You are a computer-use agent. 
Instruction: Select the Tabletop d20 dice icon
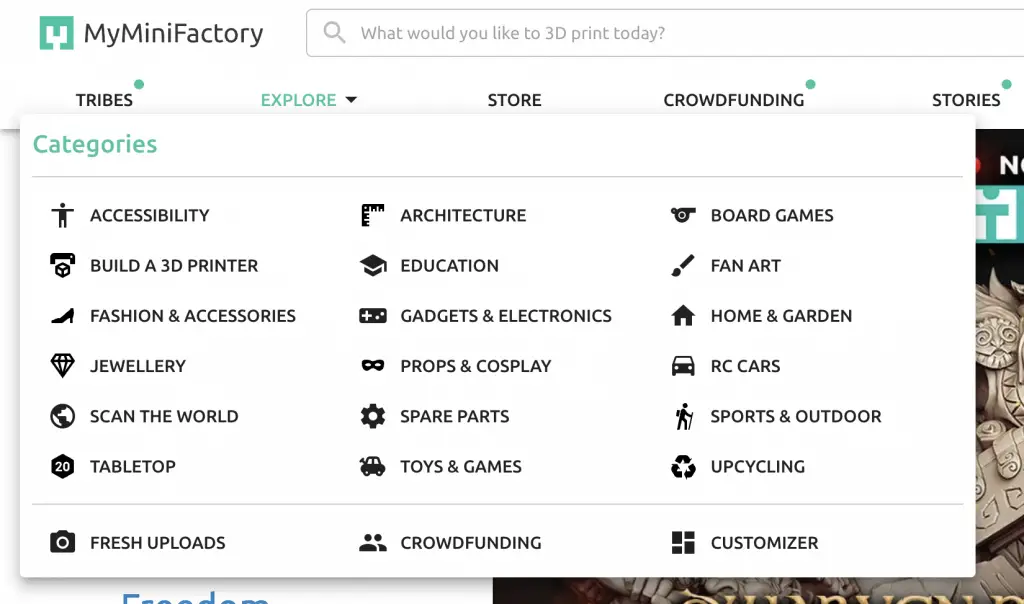click(63, 466)
